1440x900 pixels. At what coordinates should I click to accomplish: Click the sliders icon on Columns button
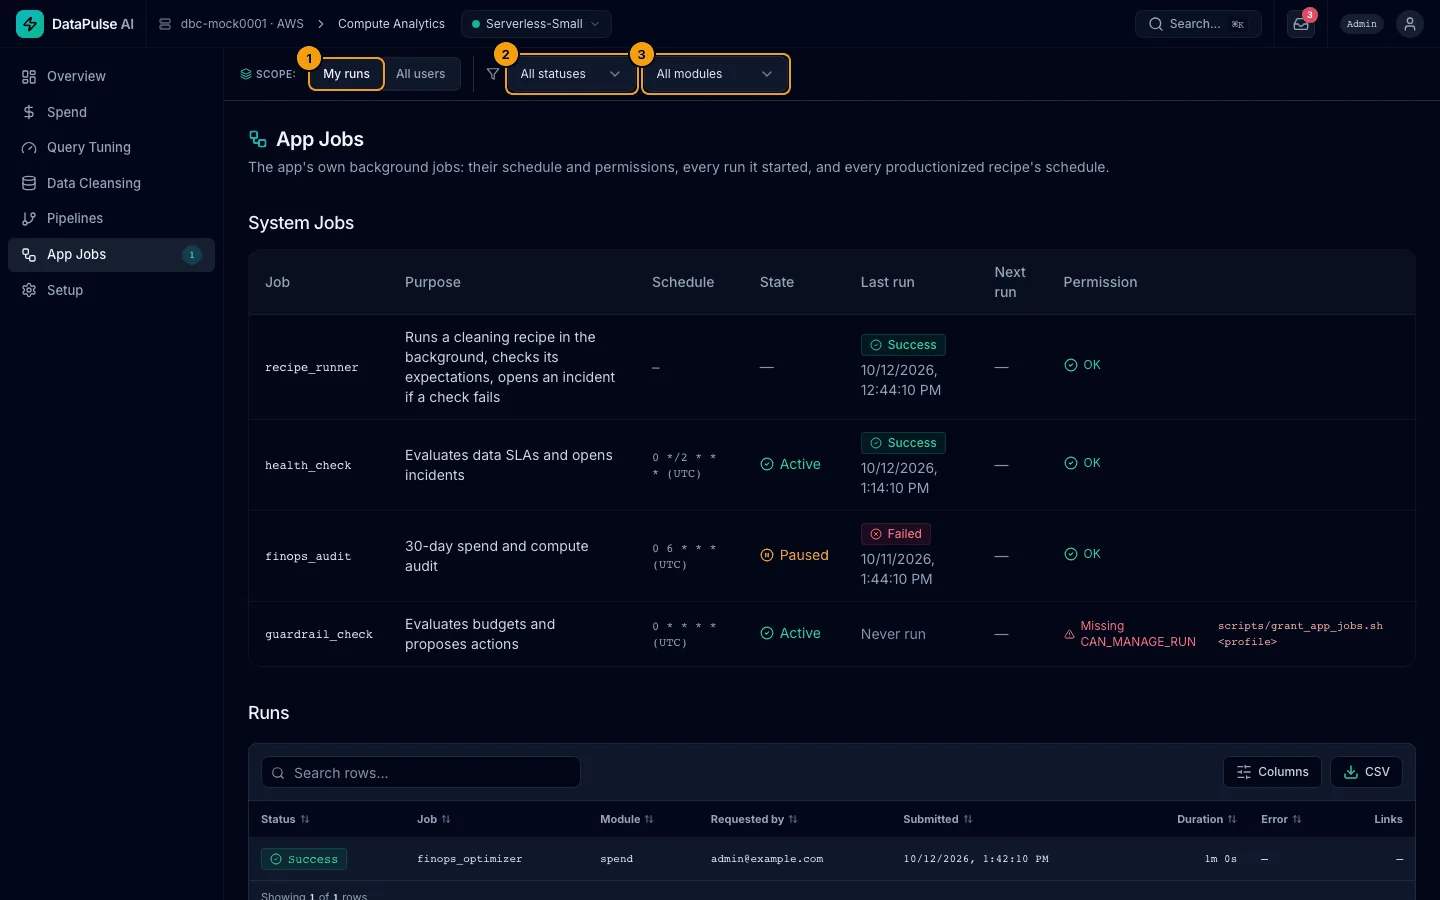1244,772
